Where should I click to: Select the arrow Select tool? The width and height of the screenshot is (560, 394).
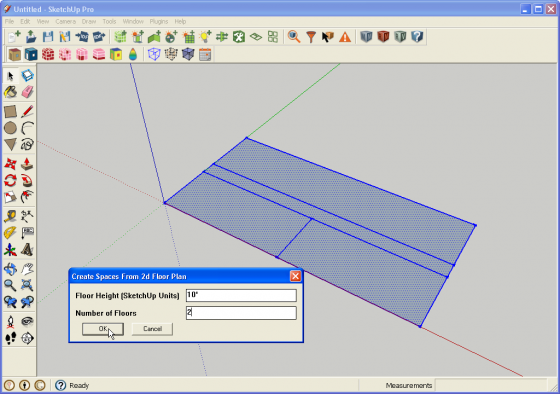tap(10, 76)
